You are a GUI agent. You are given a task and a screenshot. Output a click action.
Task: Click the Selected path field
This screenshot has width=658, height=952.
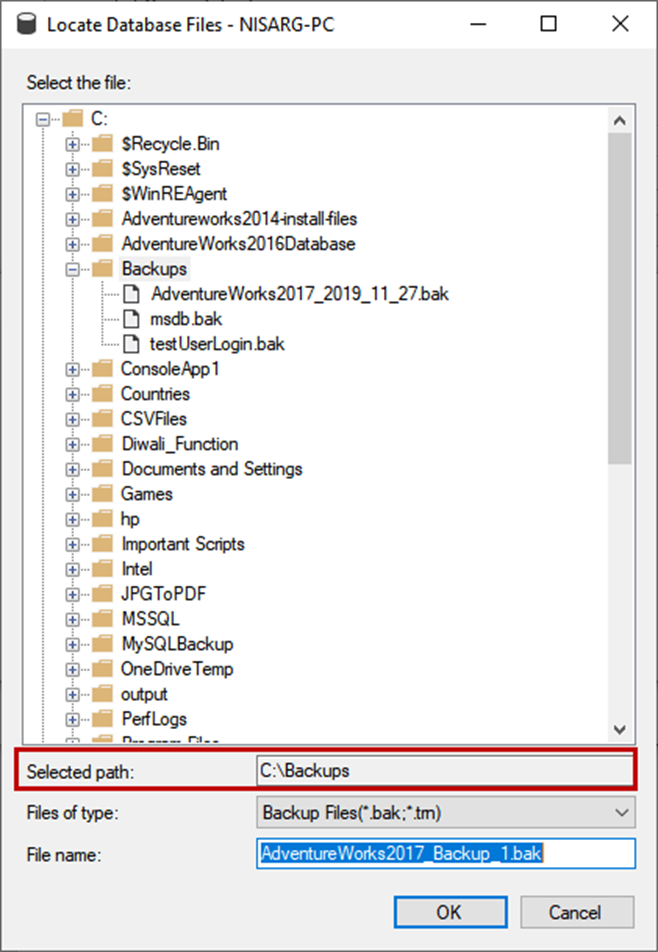point(445,771)
